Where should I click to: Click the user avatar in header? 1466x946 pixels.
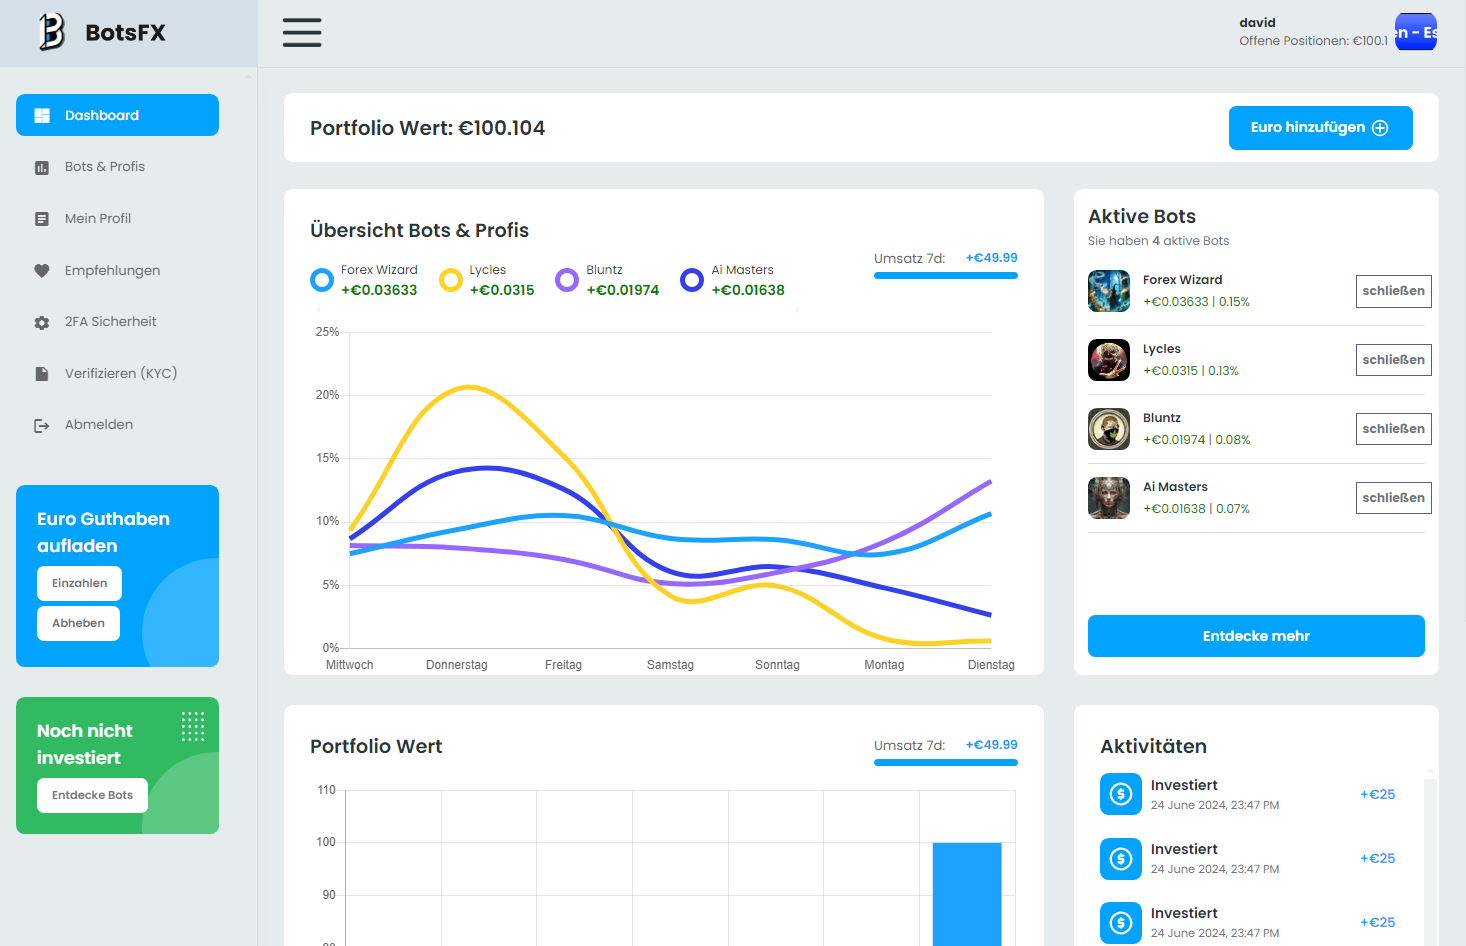(x=1416, y=32)
